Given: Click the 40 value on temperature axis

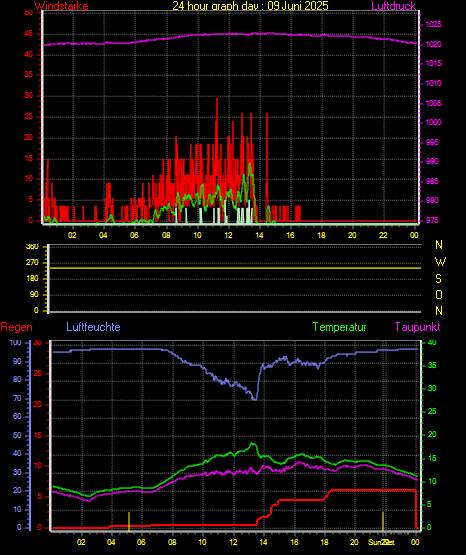Looking at the screenshot, I should (432, 343).
